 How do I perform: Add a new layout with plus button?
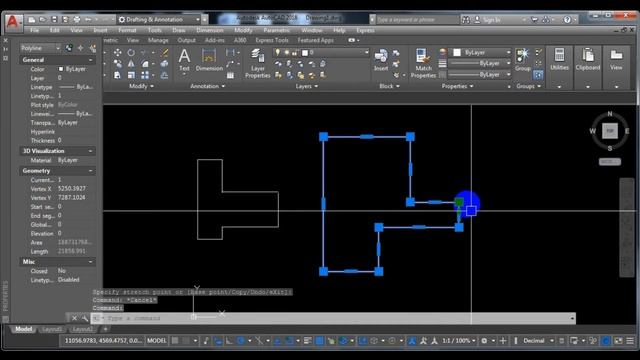click(x=105, y=329)
